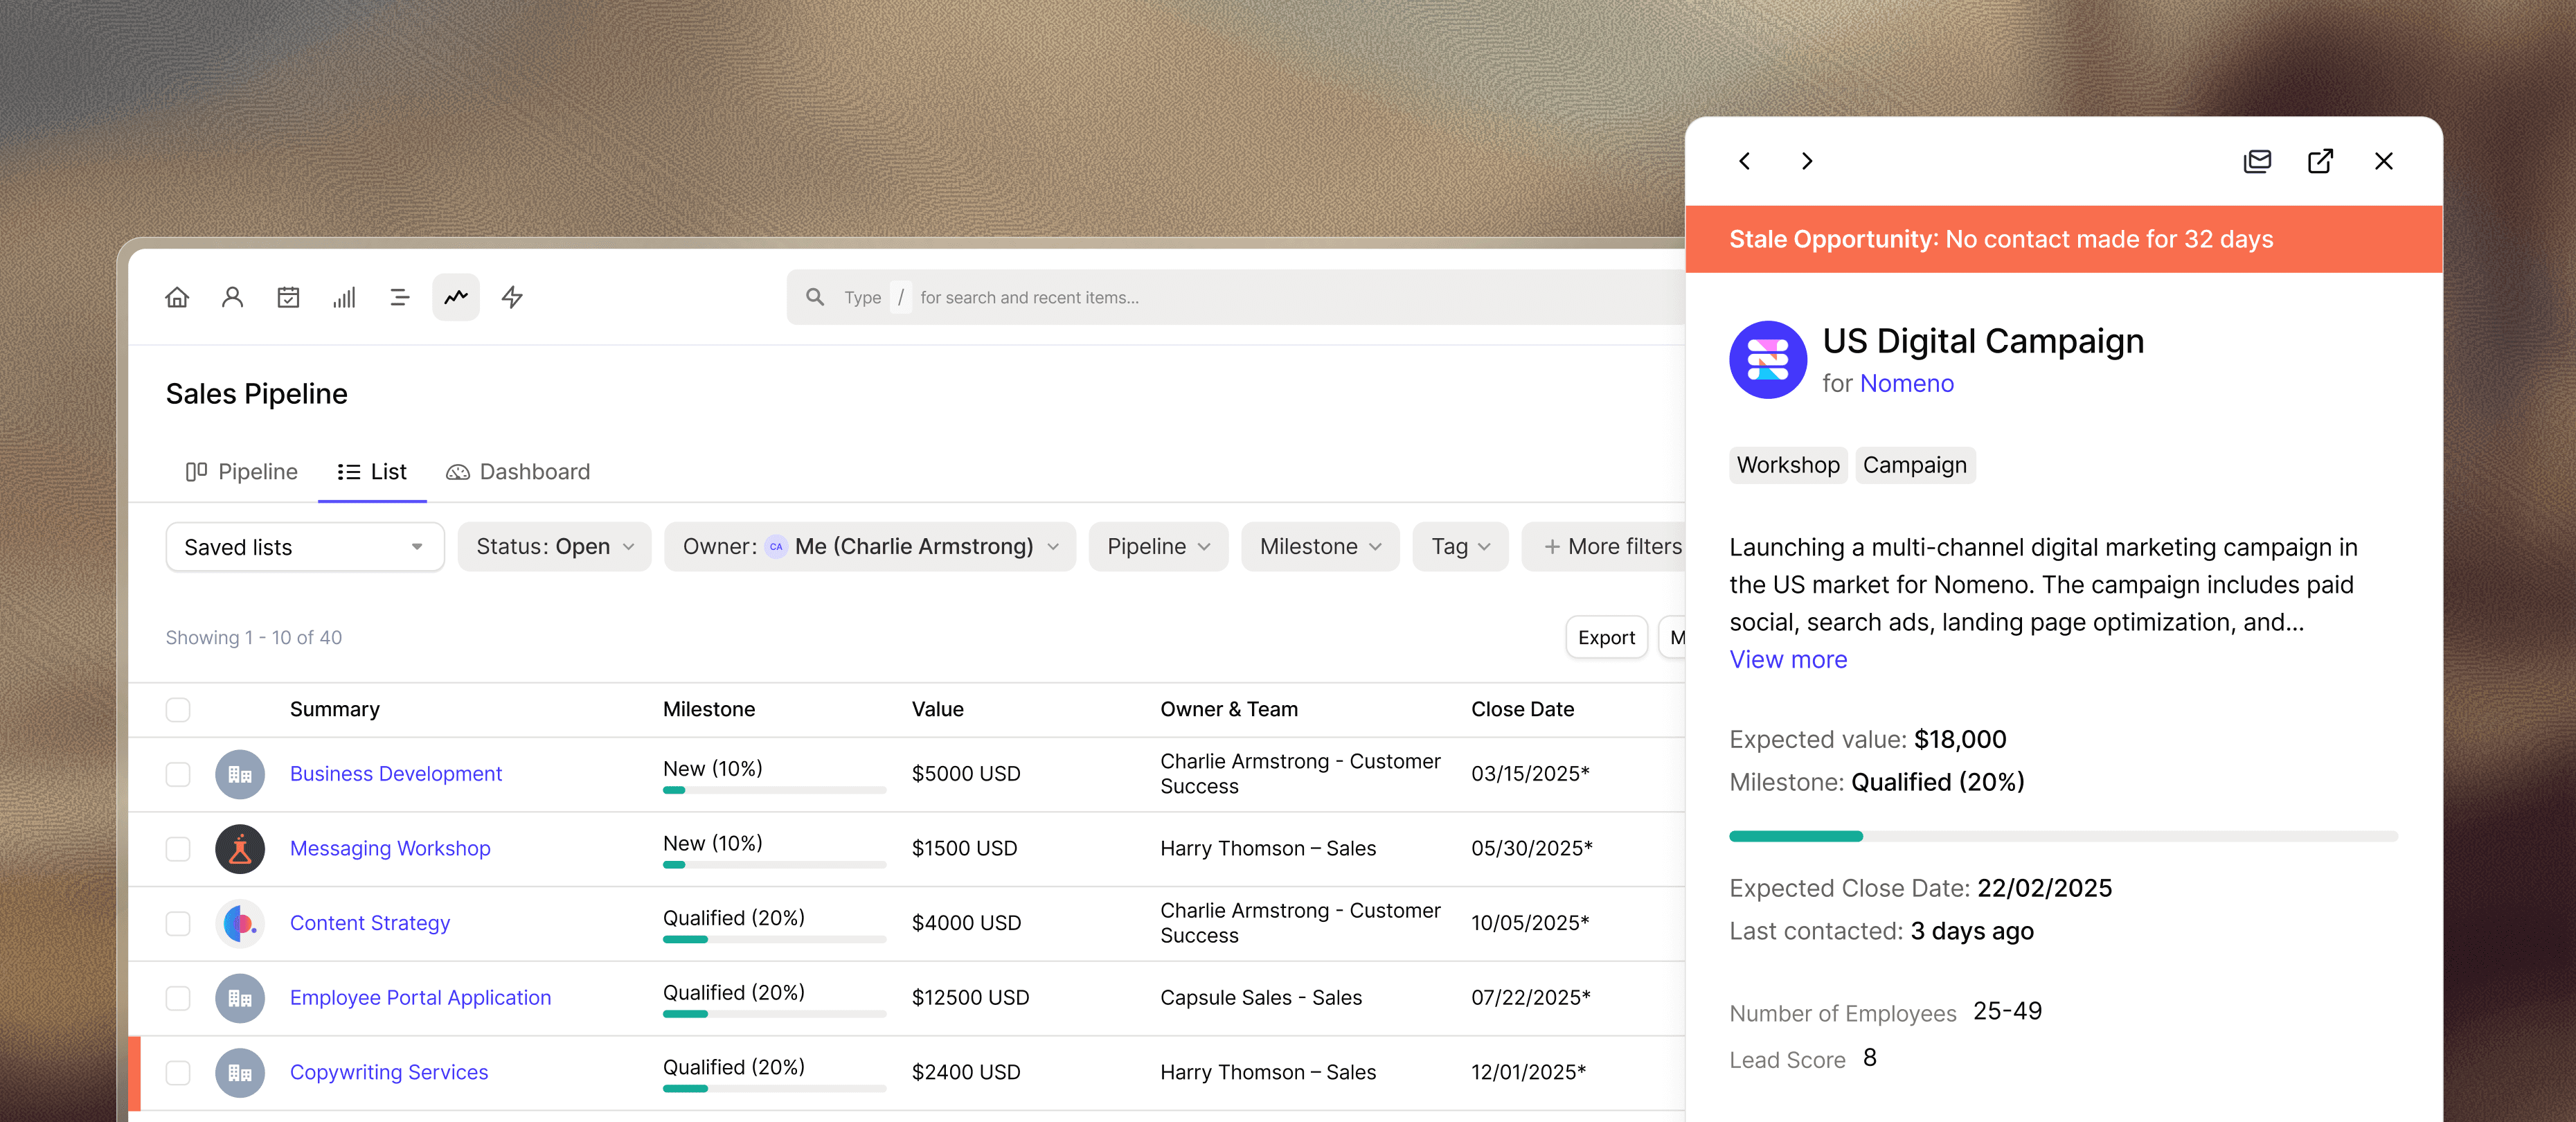The width and height of the screenshot is (2576, 1122).
Task: Open the contacts person icon
Action: (x=232, y=297)
